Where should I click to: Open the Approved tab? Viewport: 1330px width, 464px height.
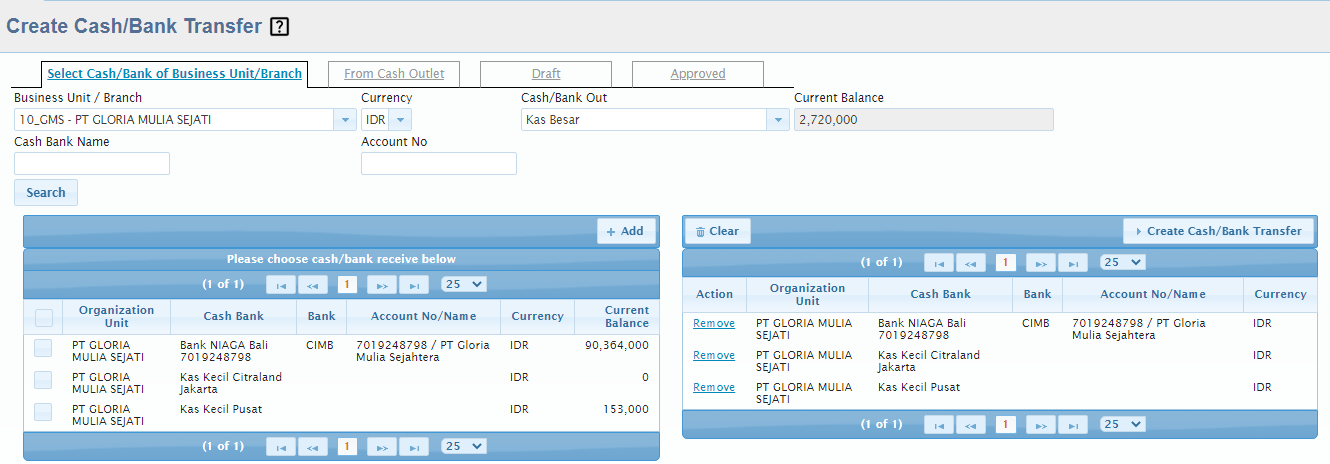click(x=698, y=74)
